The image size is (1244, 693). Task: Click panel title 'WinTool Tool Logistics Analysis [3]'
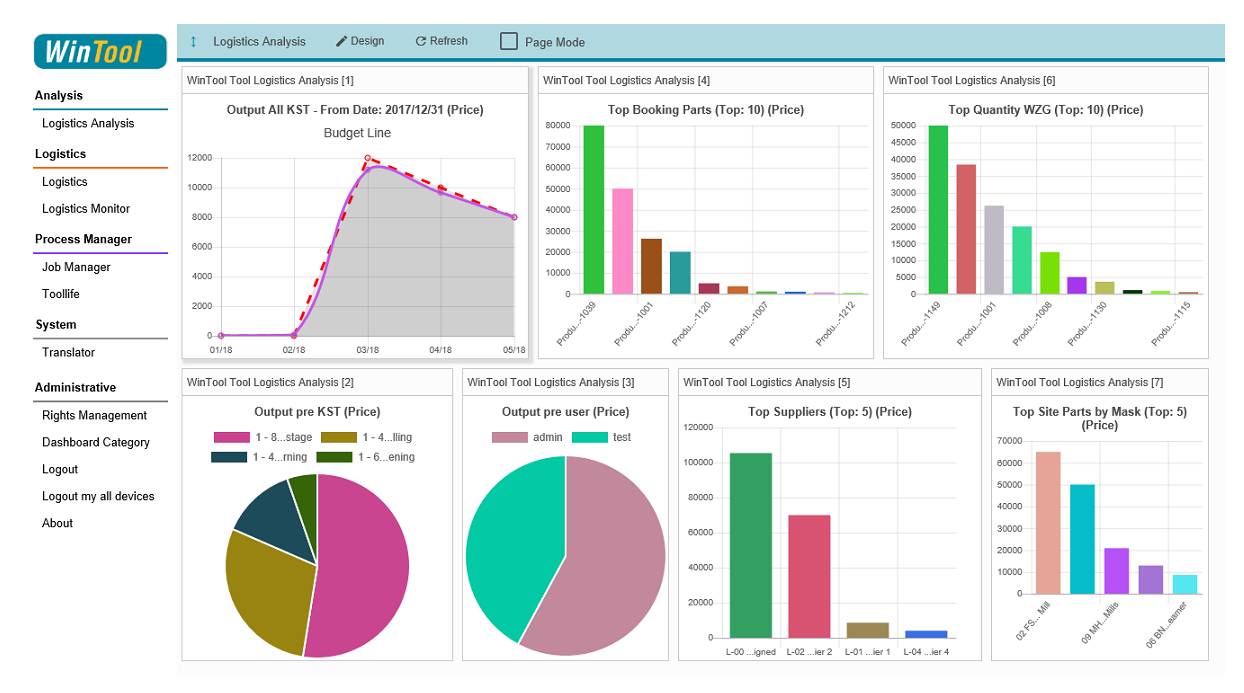(x=551, y=382)
